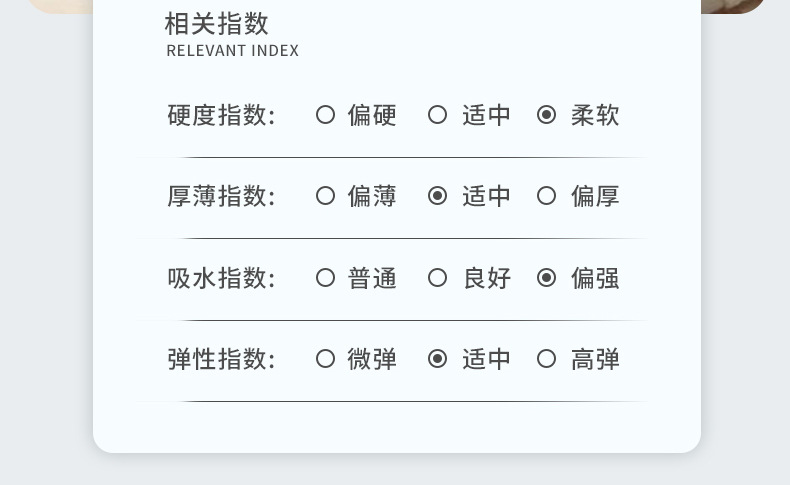Choose 适中 radio in 弹性指数 row
790x485 pixels.
point(437,359)
